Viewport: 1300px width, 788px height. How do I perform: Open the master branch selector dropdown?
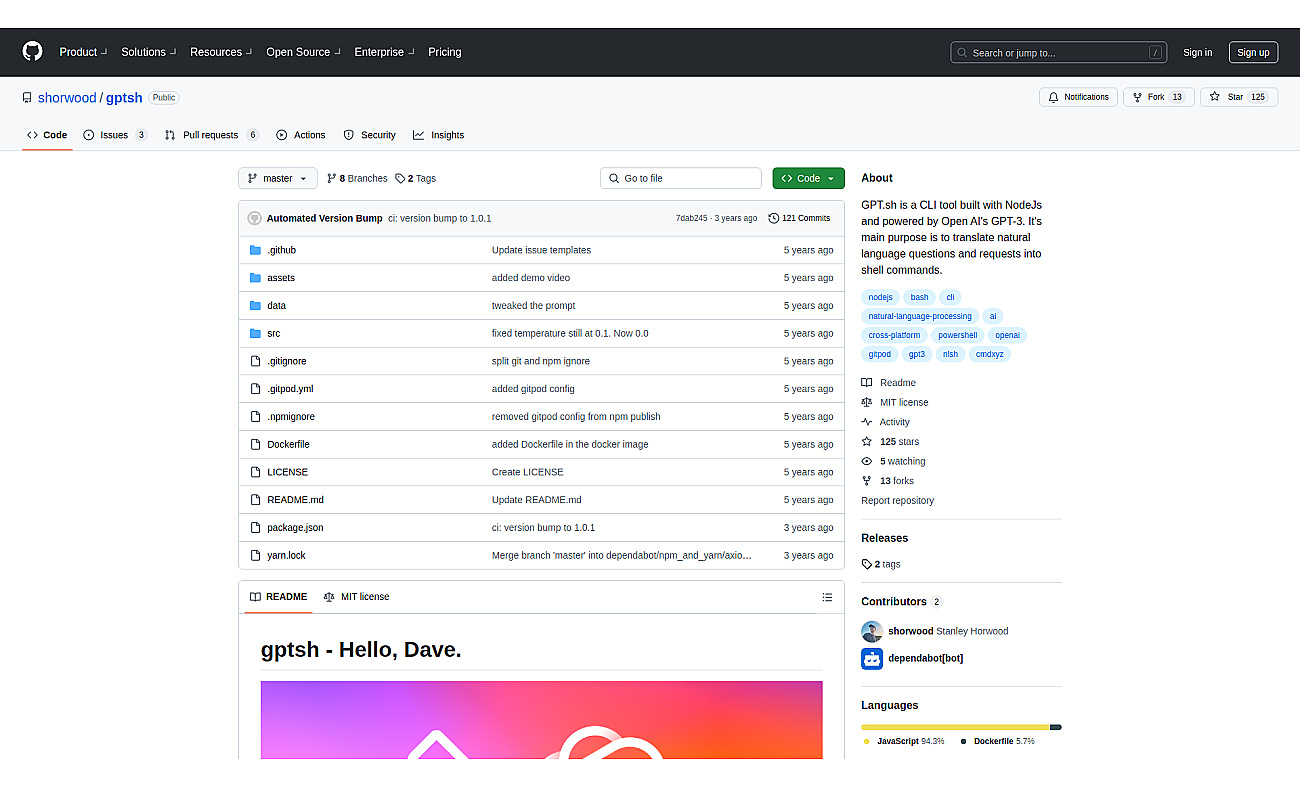pos(278,178)
